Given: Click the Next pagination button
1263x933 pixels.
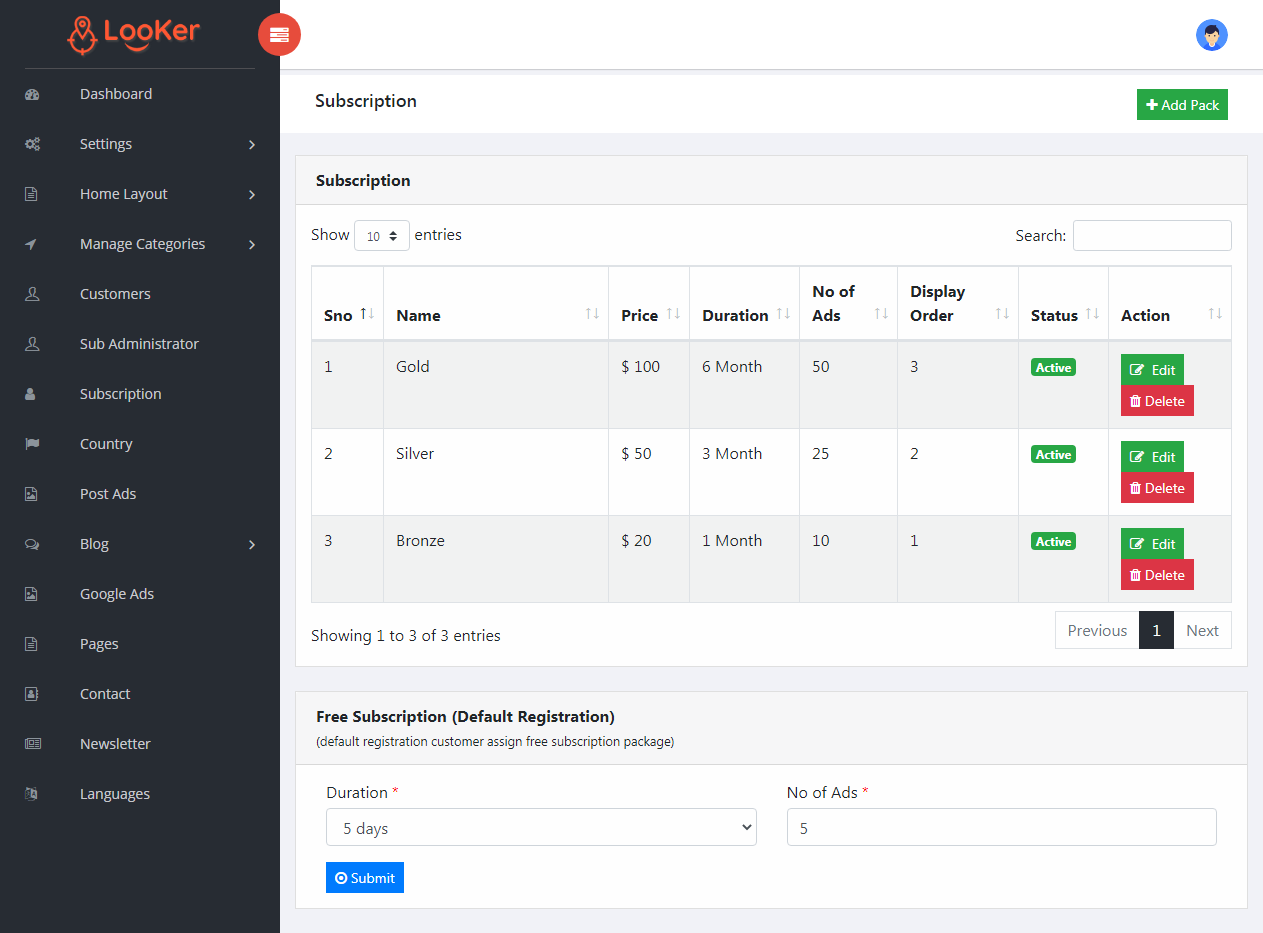Looking at the screenshot, I should click(1202, 630).
